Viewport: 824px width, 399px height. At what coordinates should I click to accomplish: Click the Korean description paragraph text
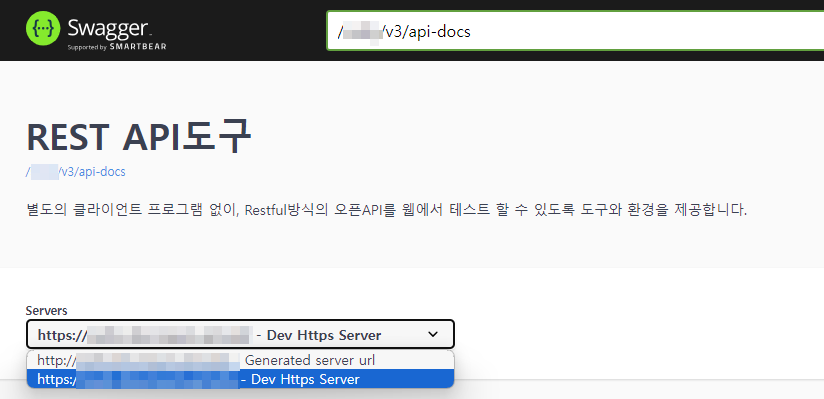386,210
